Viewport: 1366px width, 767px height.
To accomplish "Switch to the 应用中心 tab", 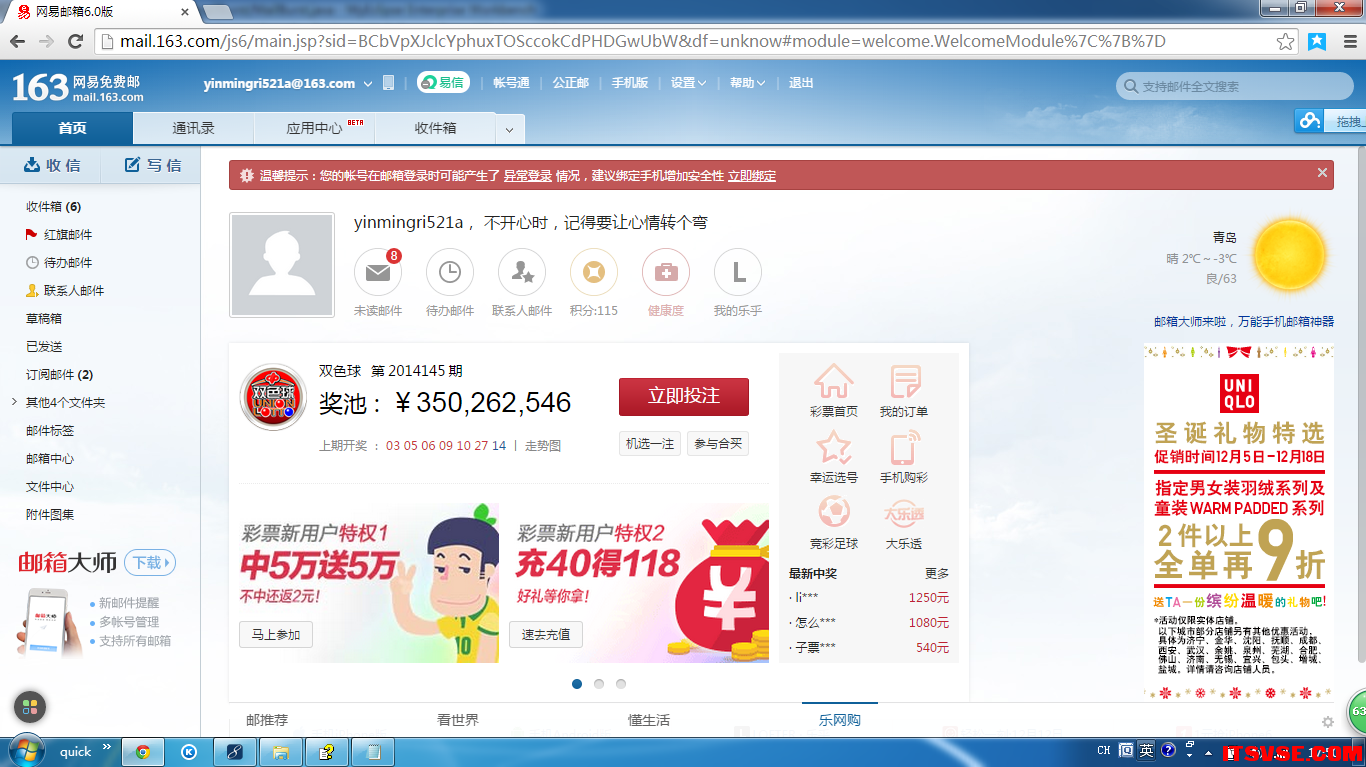I will tap(315, 128).
